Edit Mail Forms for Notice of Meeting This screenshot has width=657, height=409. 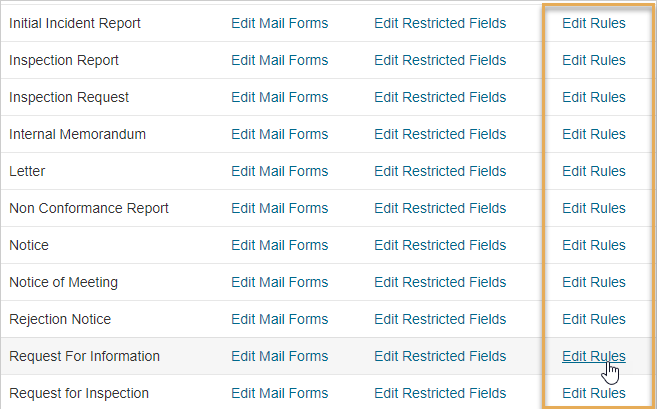click(279, 282)
